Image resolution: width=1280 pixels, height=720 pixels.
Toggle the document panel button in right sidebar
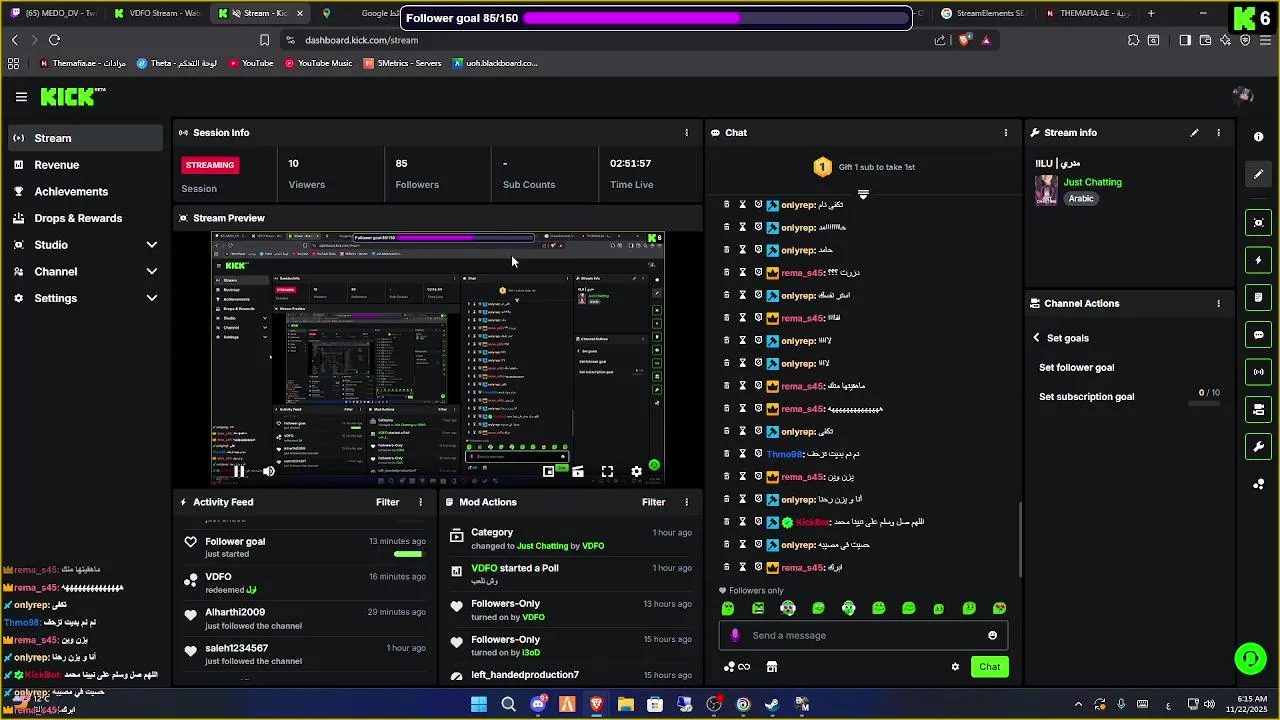[x=1258, y=297]
